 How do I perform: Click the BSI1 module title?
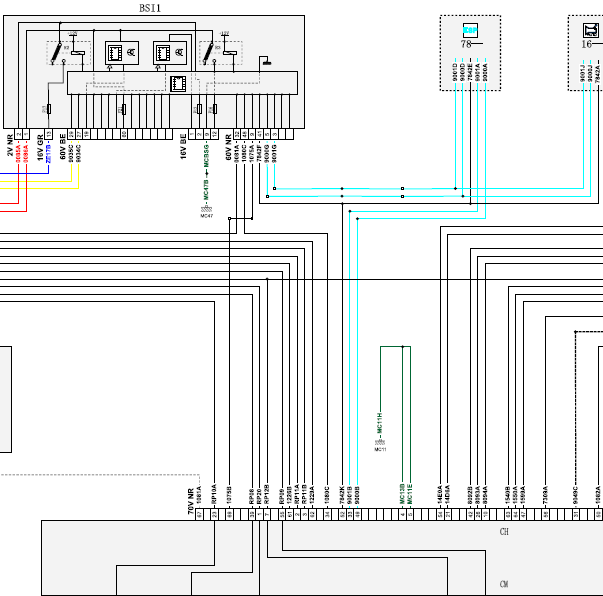150,8
